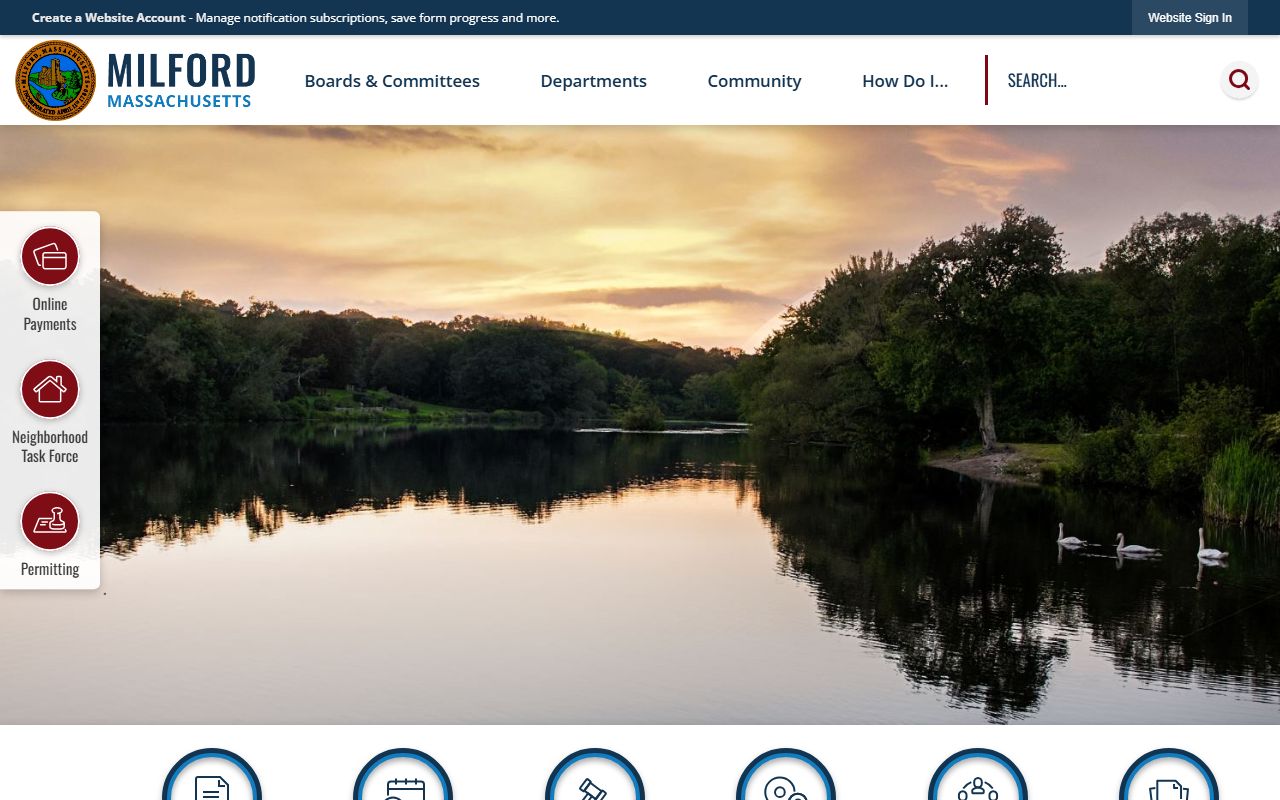Open the Departments menu
The image size is (1280, 800).
[x=594, y=81]
